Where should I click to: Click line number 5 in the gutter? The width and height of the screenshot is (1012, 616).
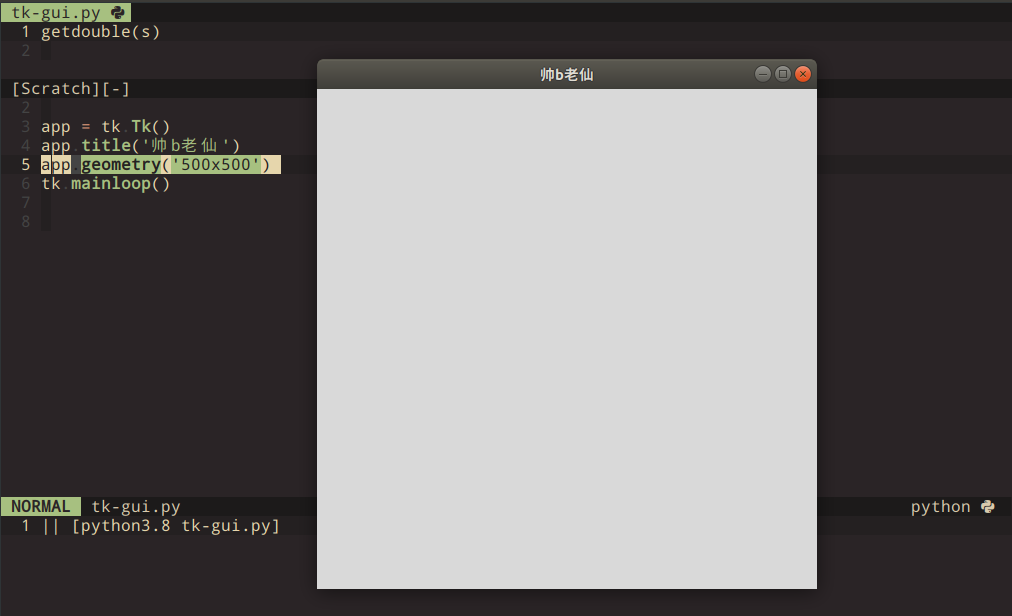click(x=26, y=165)
